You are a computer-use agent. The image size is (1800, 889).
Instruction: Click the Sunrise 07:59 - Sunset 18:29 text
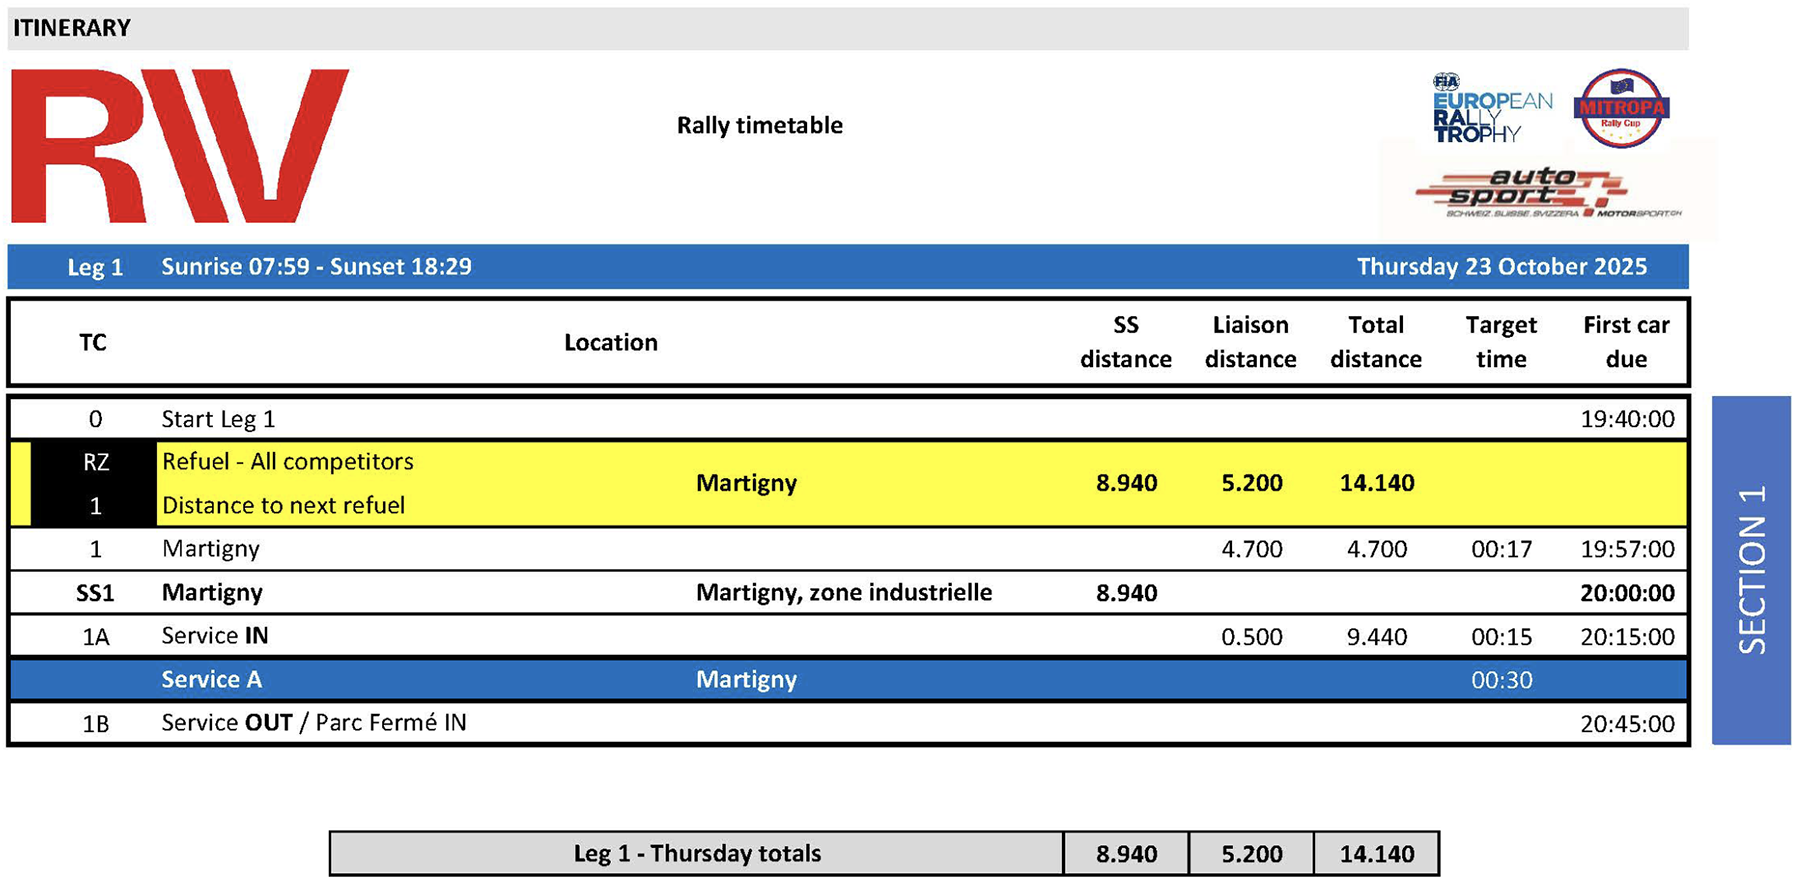point(316,267)
